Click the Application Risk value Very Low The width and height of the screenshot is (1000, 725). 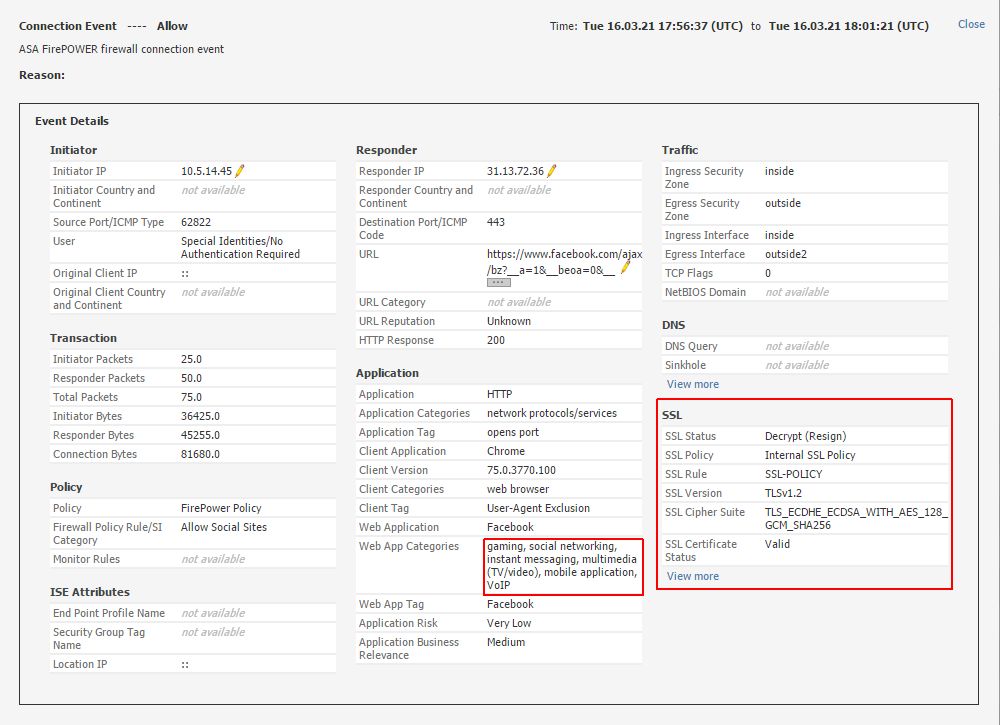509,623
